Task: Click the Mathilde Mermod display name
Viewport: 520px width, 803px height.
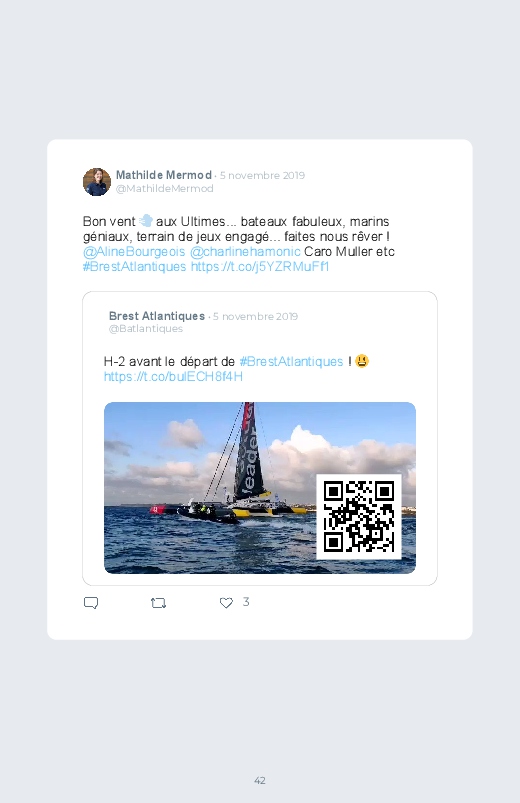Action: (164, 175)
